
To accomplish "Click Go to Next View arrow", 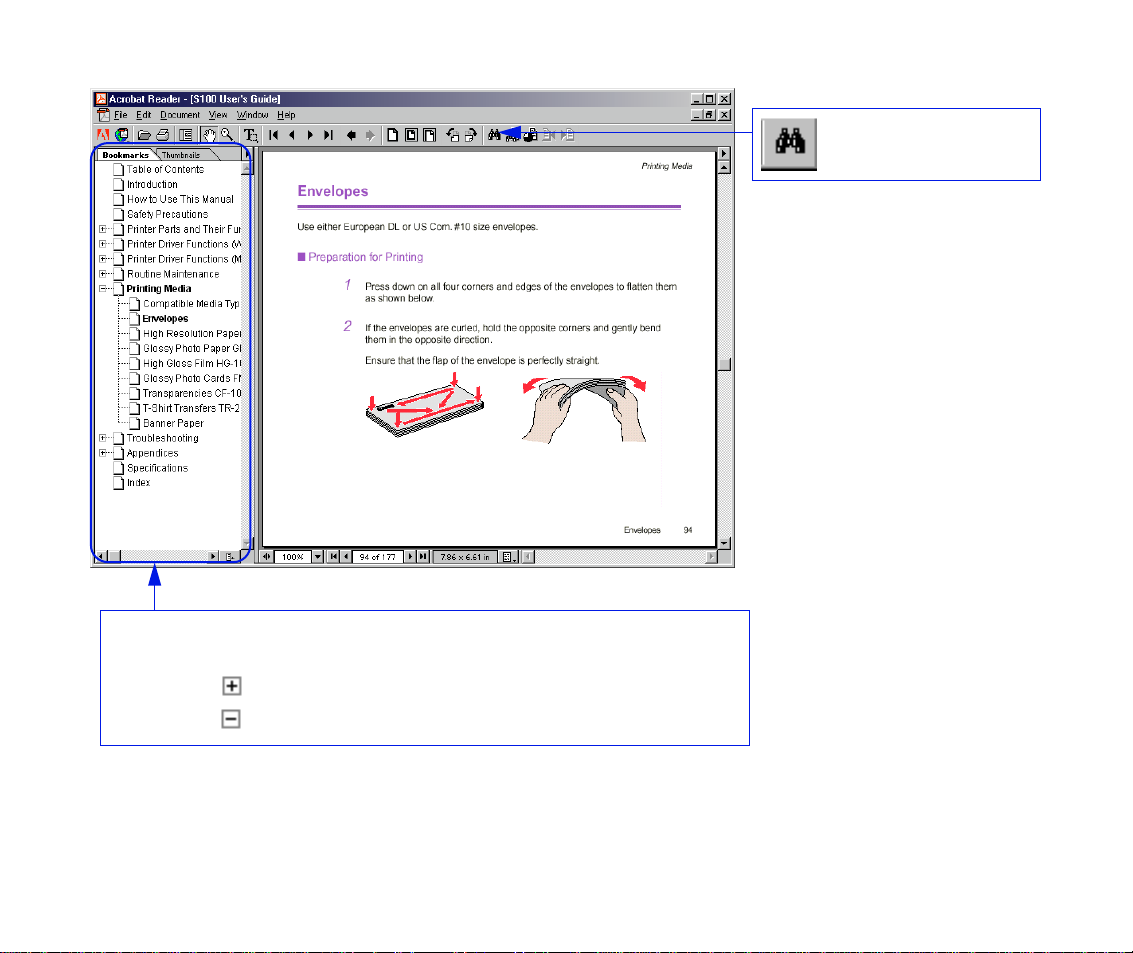I will 370,135.
